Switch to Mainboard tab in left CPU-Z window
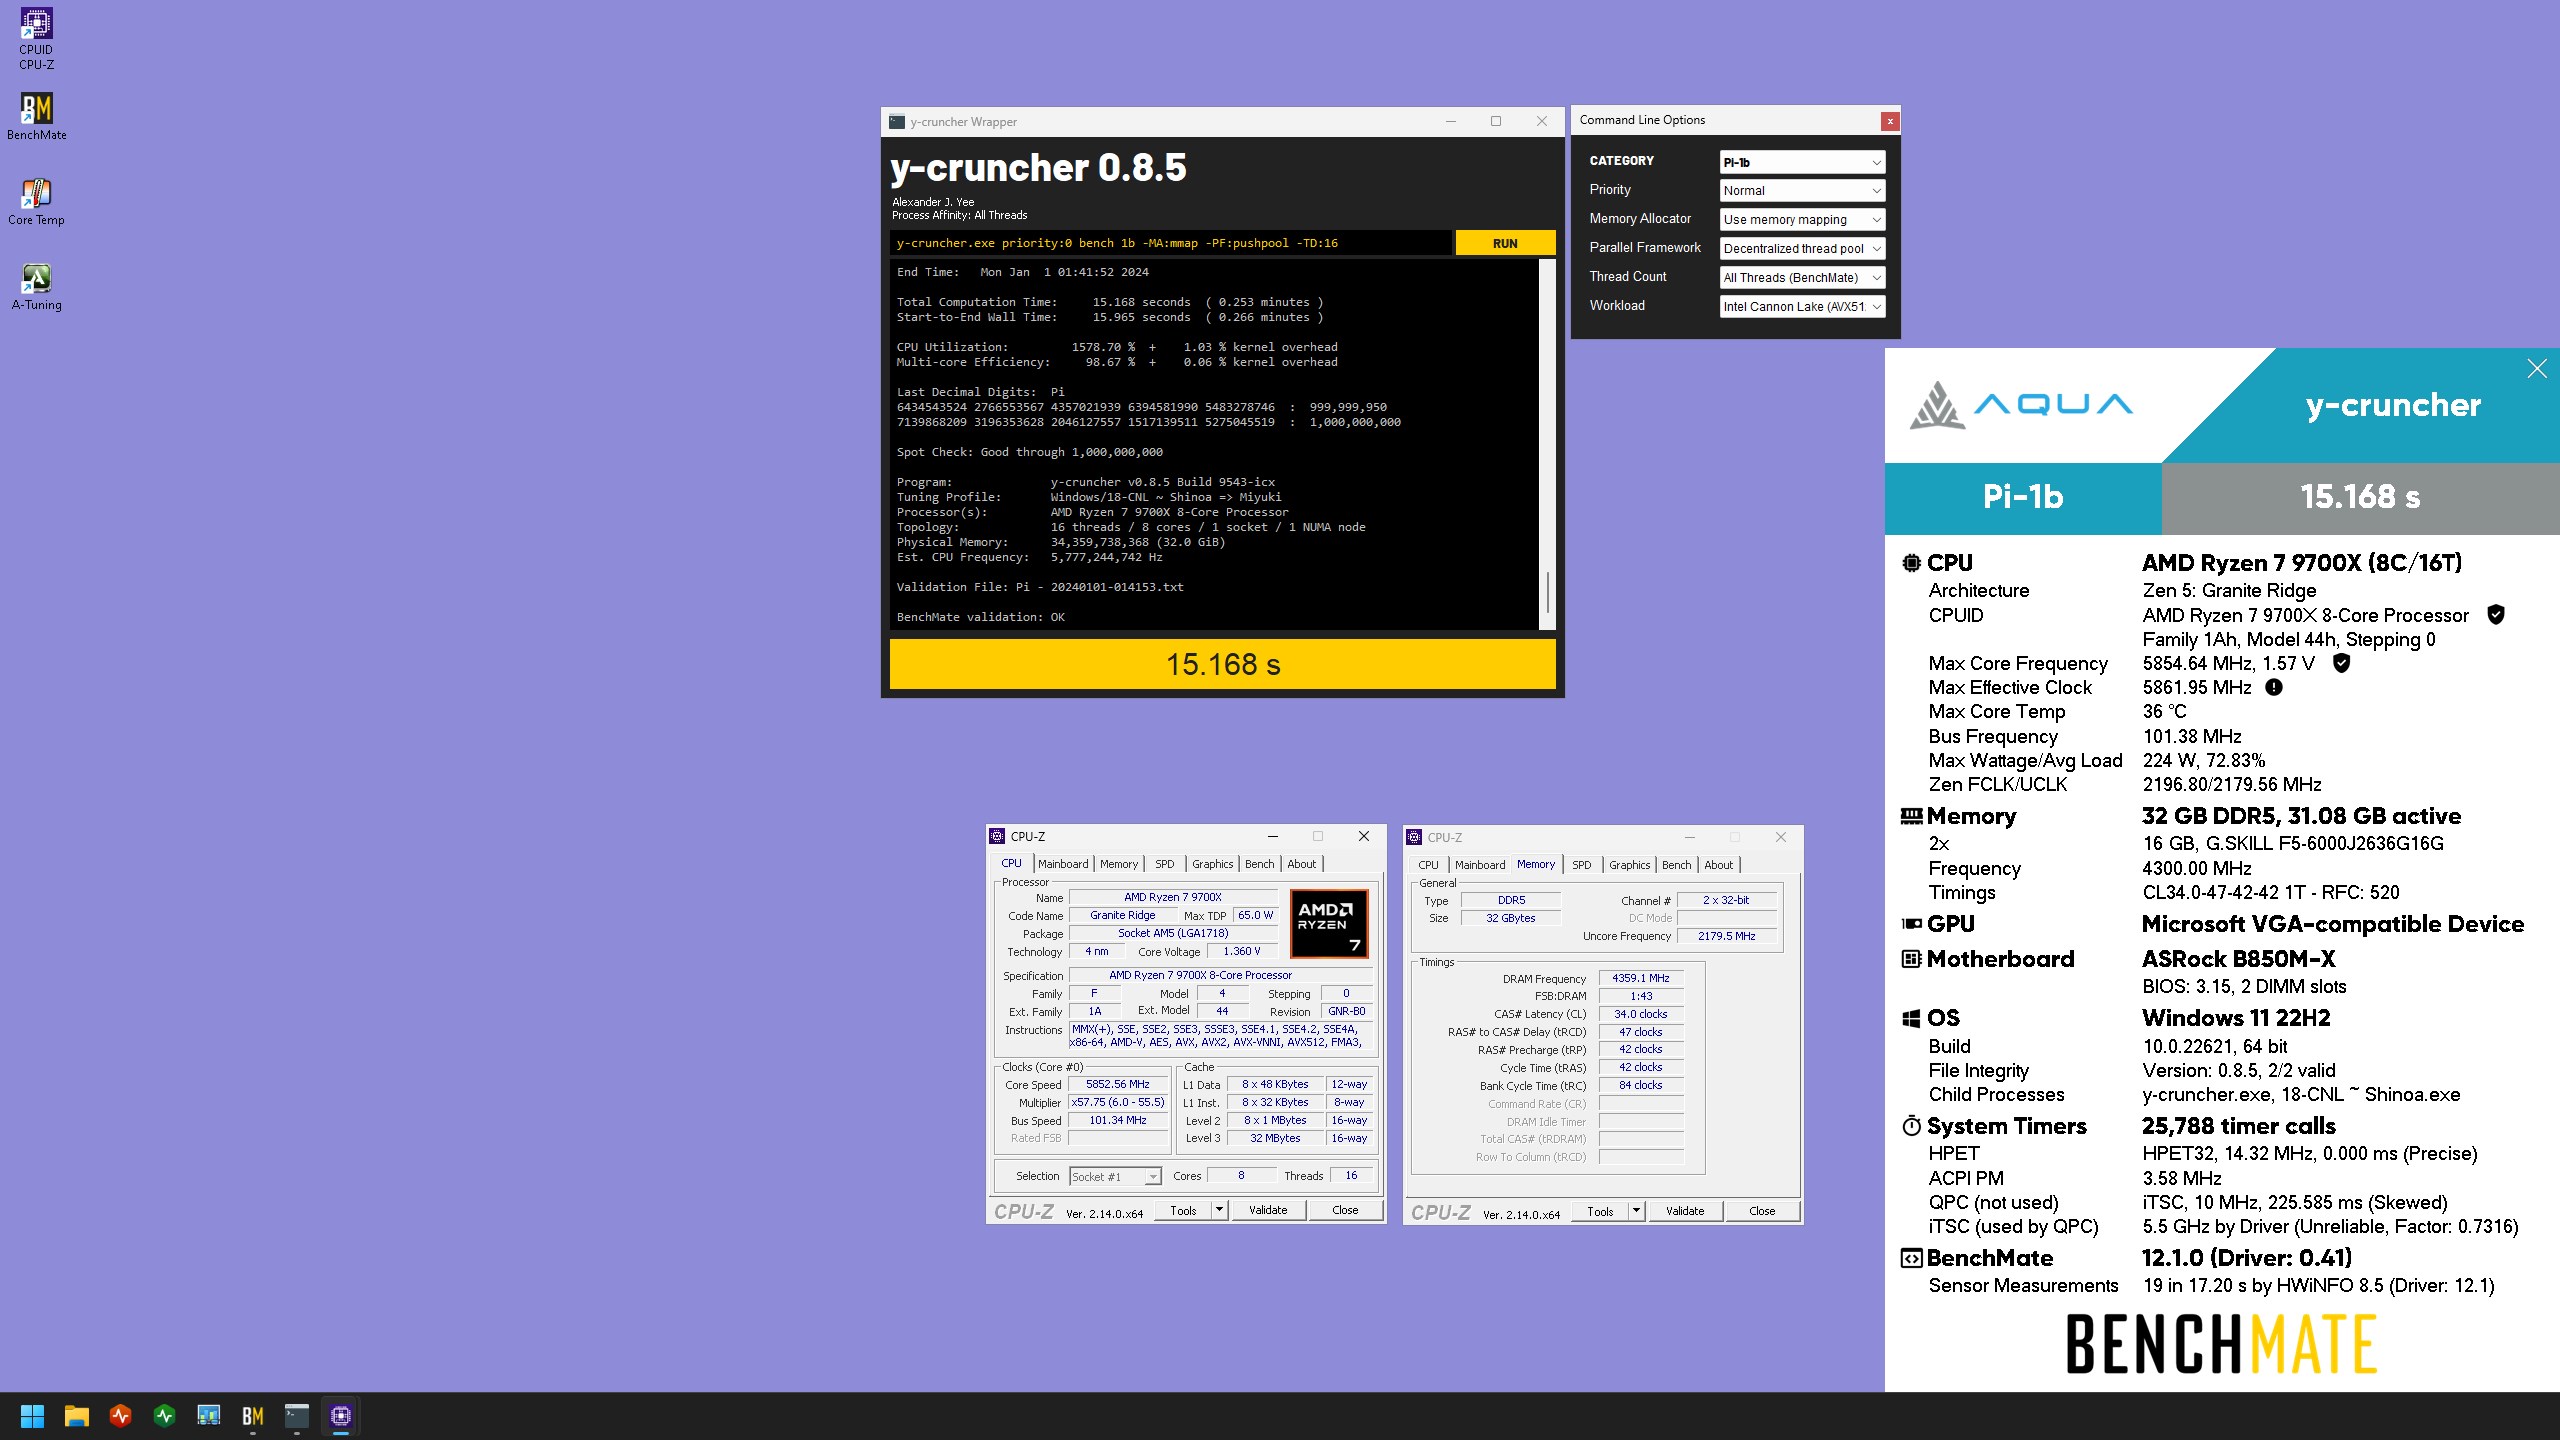Screen dimensions: 2560x1440 click(x=1063, y=864)
